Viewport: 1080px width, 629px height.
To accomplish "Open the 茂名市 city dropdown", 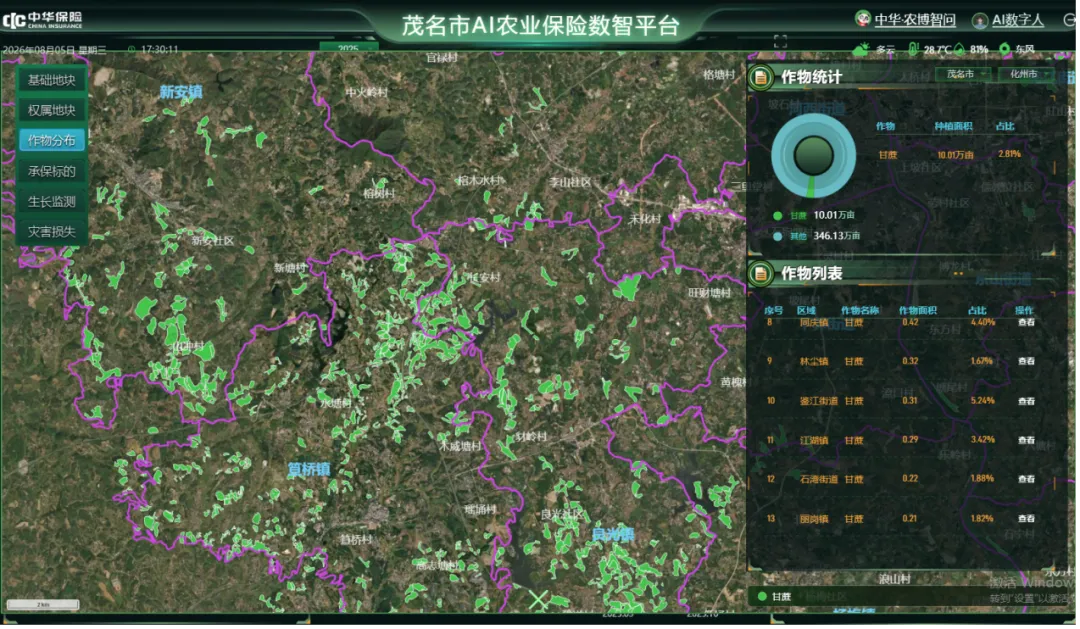I will pyautogui.click(x=964, y=74).
